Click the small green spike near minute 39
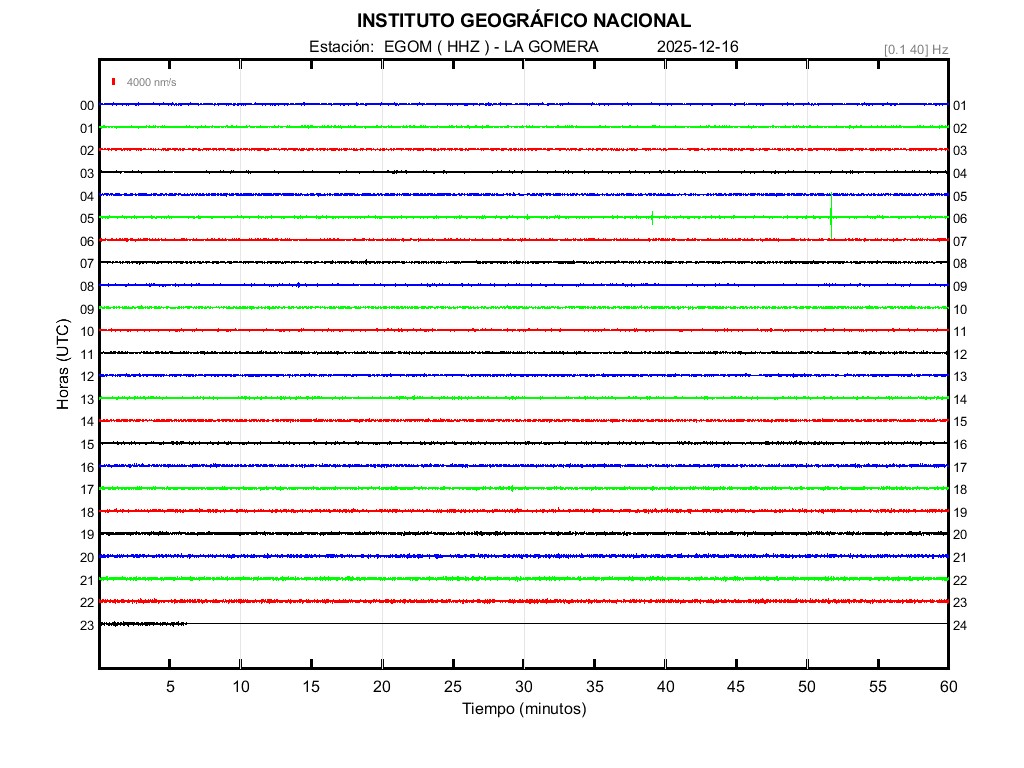This screenshot has width=1024, height=768. tap(652, 217)
